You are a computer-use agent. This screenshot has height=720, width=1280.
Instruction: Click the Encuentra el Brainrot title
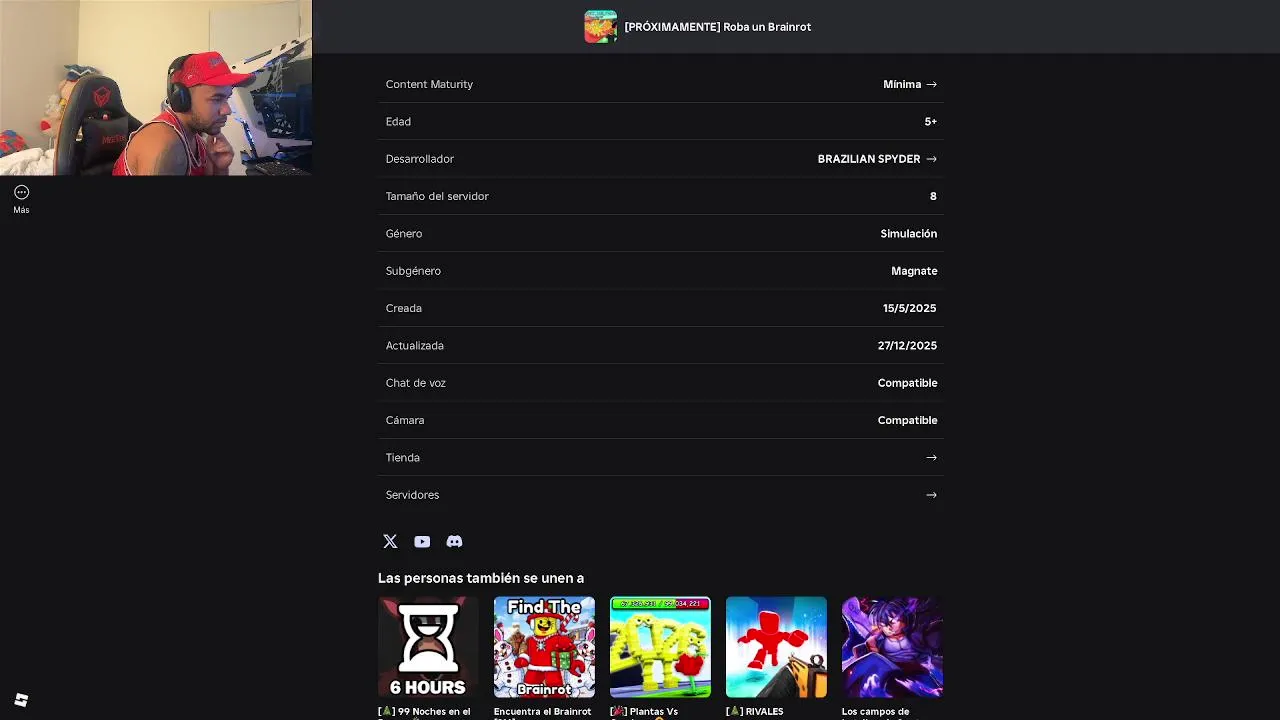(x=542, y=712)
